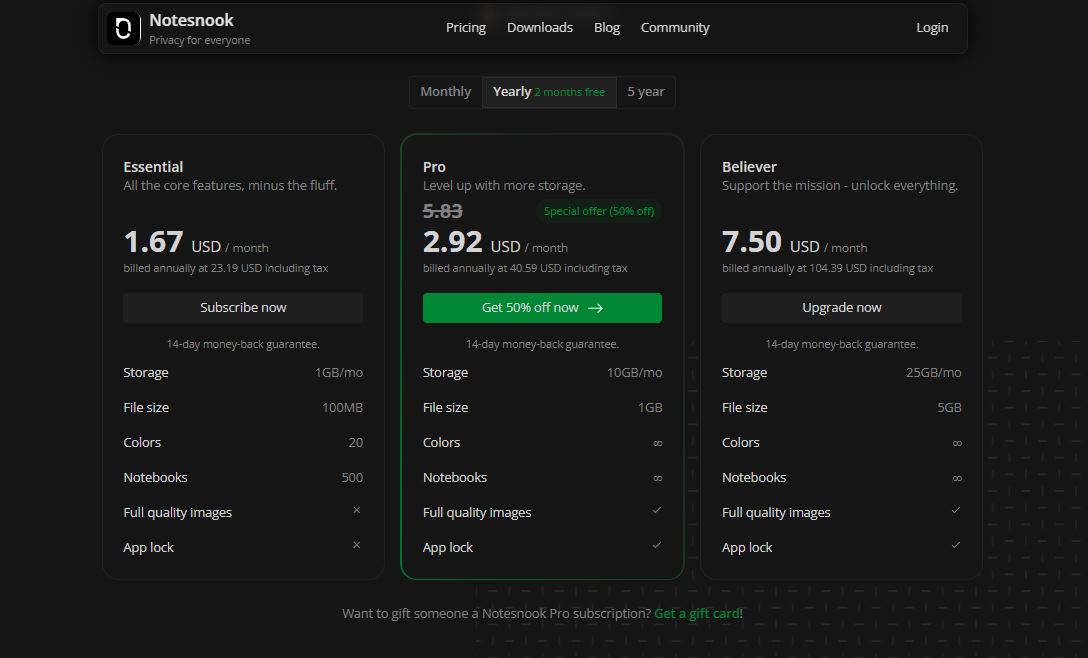Viewport: 1088px width, 658px height.
Task: Click the X icon next to Essential's App lock
Action: pos(356,546)
